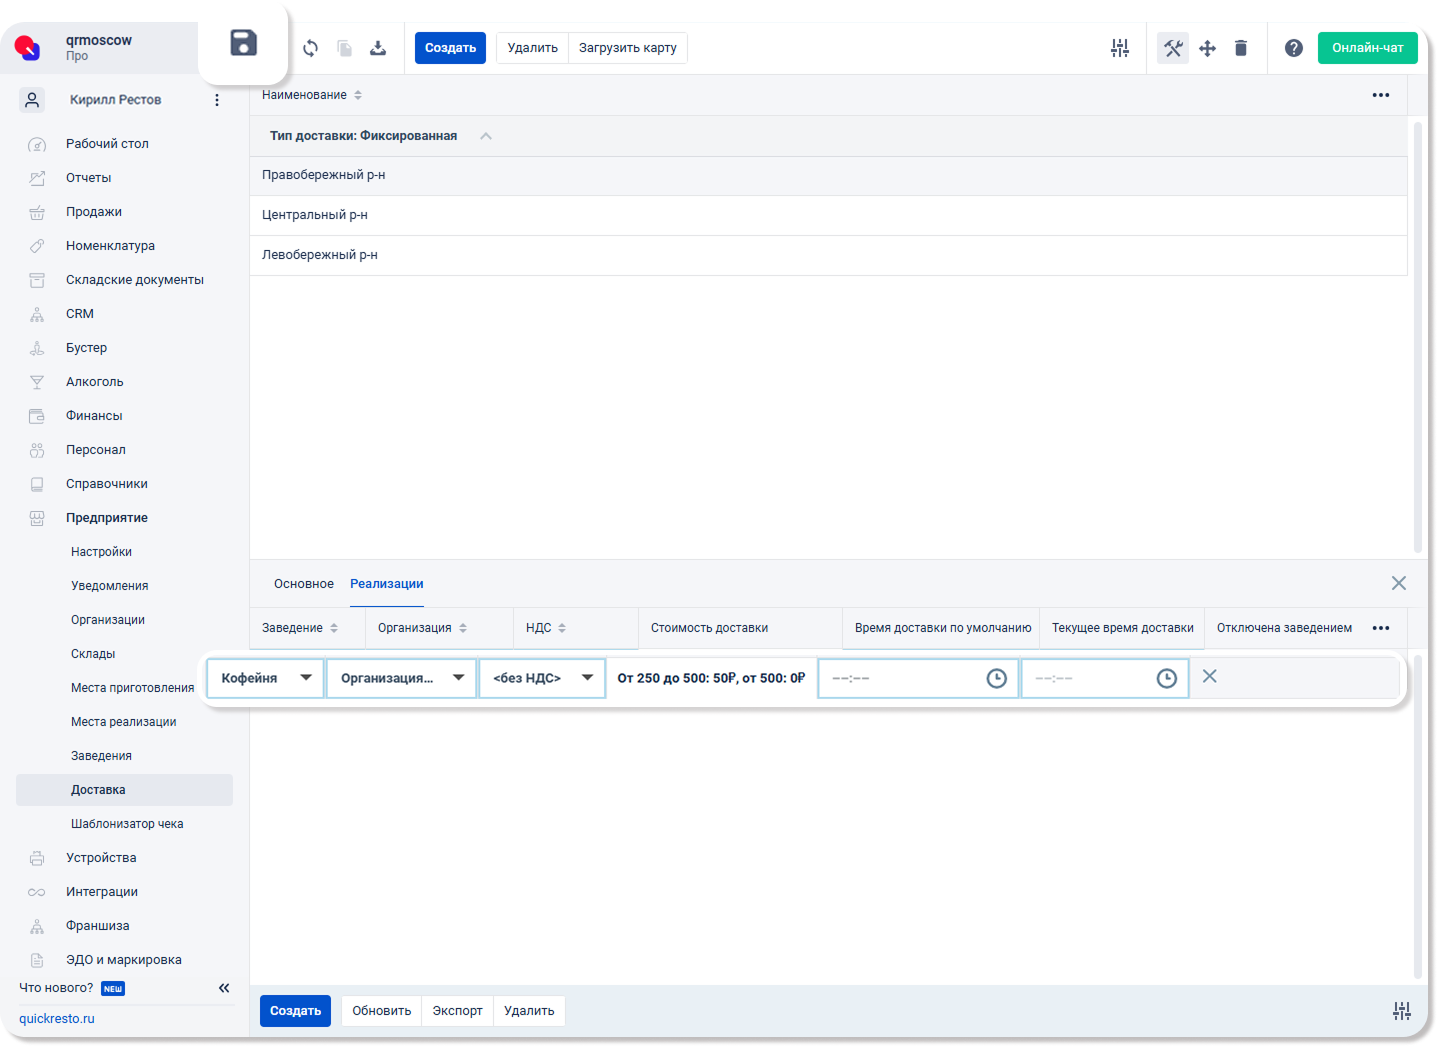Screen dimensions: 1437x1046
Task: Click the trash bin icon in top toolbar
Action: pos(1241,48)
